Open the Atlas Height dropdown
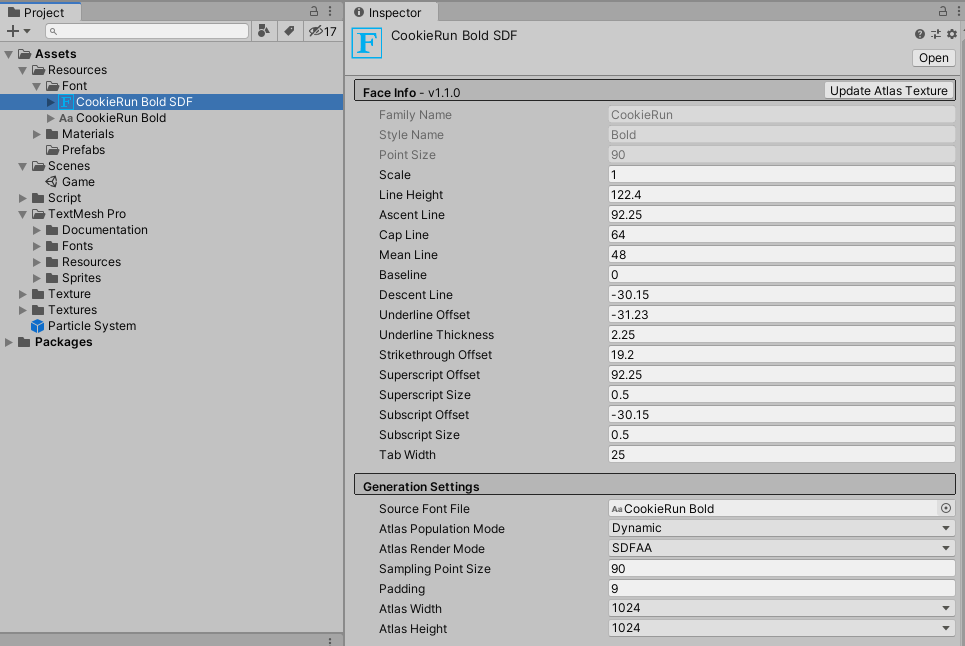The image size is (965, 646). tap(782, 628)
